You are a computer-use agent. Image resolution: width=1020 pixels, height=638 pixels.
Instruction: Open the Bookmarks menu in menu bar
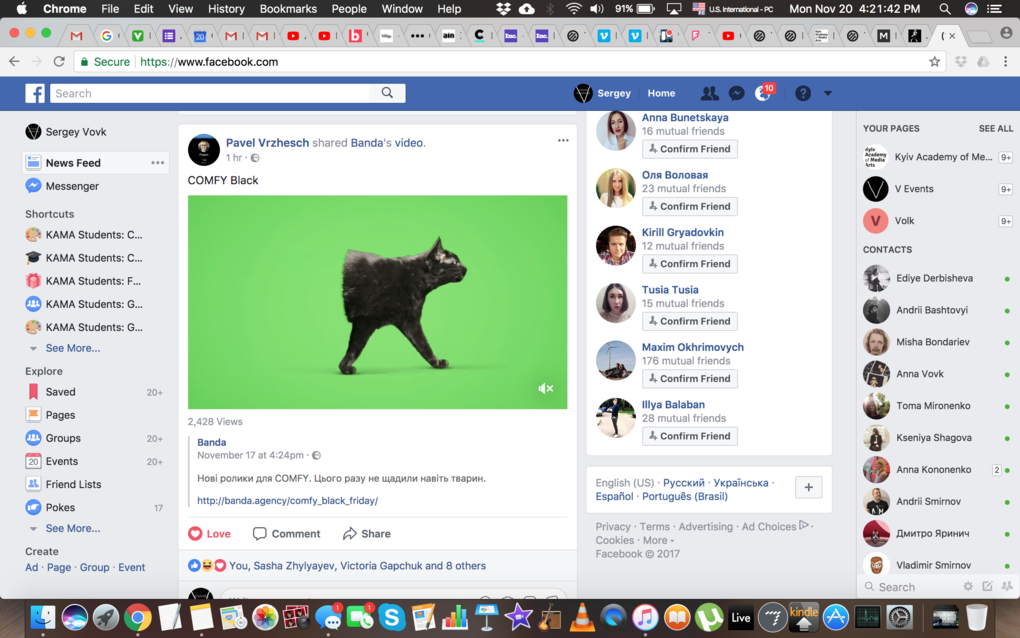click(288, 9)
